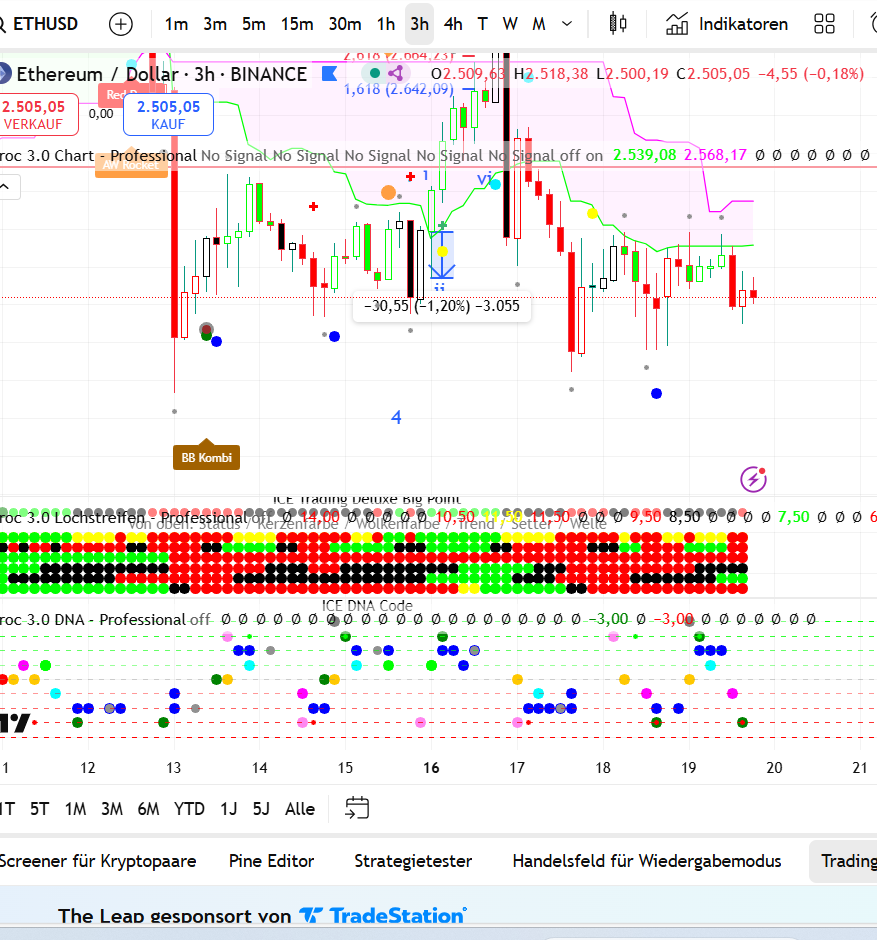This screenshot has height=940, width=877.
Task: Click the BB Kombi chart label
Action: tap(206, 458)
